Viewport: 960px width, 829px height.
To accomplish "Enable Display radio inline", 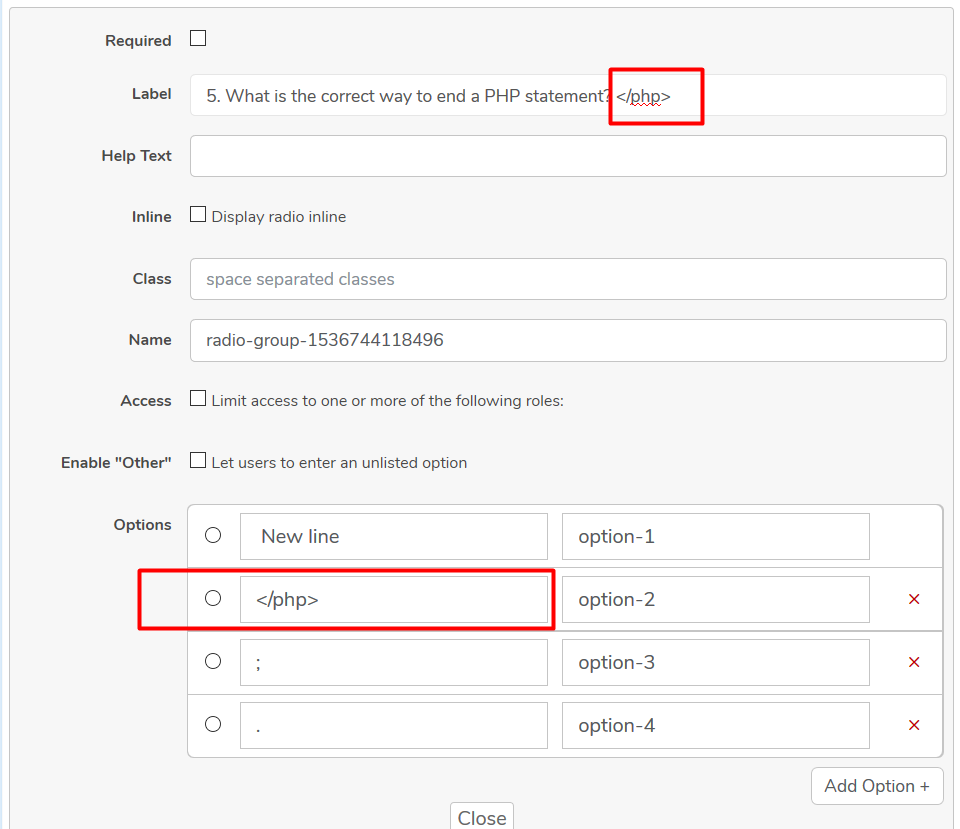I will [197, 212].
